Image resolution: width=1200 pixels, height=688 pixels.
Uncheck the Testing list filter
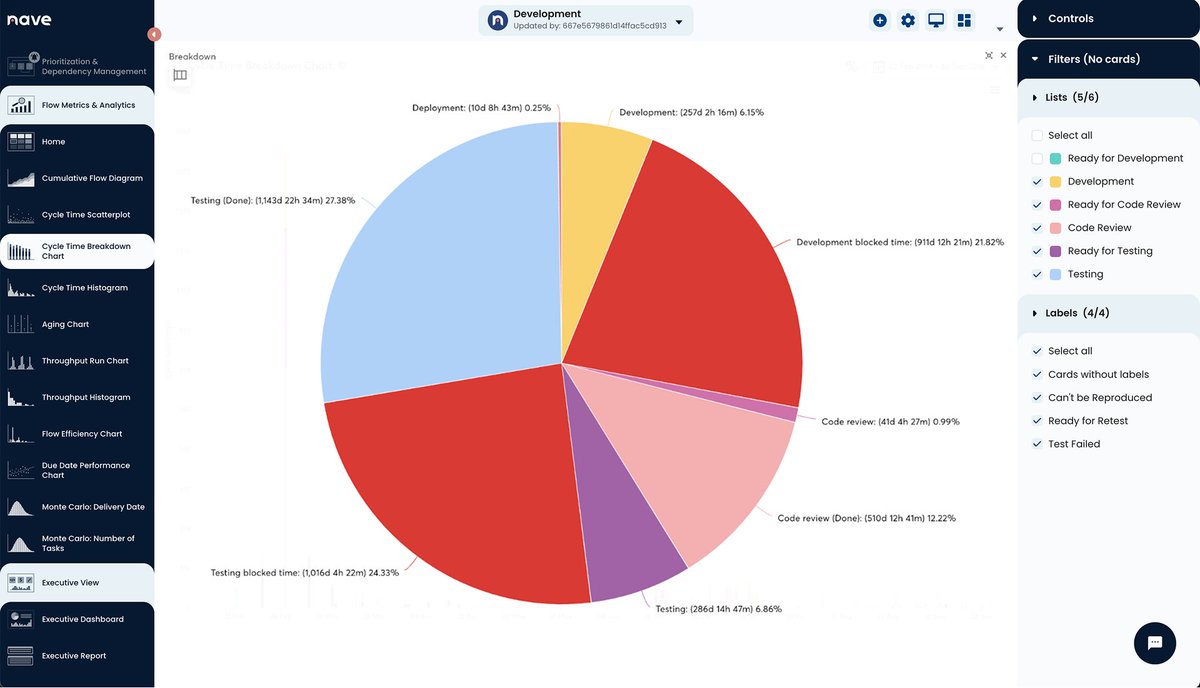click(1037, 274)
